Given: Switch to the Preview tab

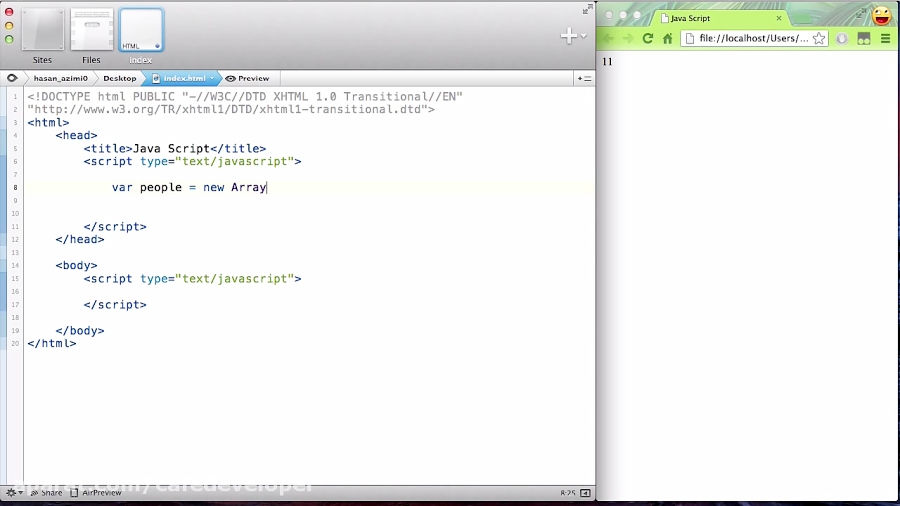Looking at the screenshot, I should click(x=247, y=78).
